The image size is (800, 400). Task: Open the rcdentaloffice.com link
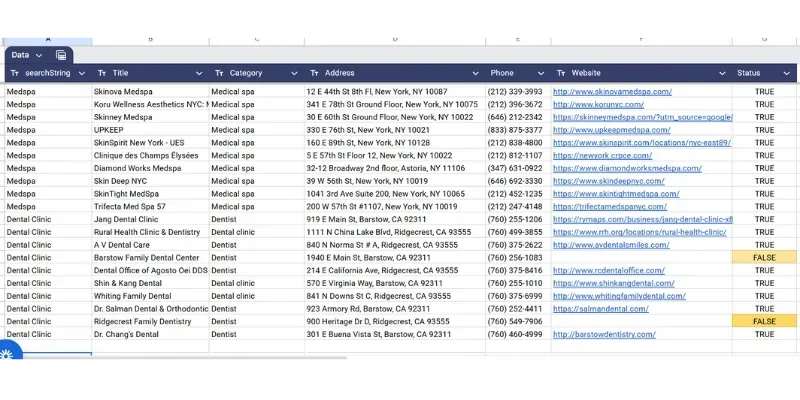click(x=609, y=271)
